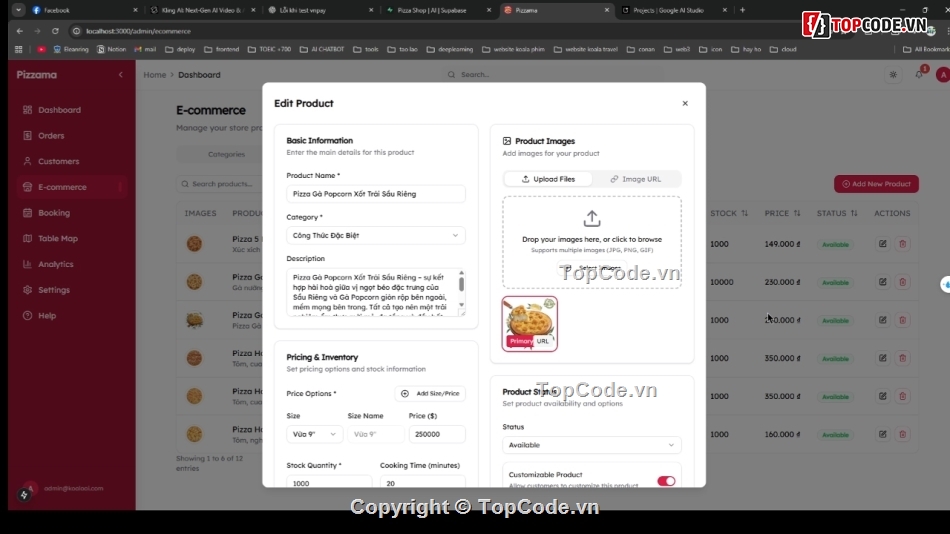Image resolution: width=950 pixels, height=534 pixels.
Task: Click the delete icon for first product row
Action: [x=902, y=244]
